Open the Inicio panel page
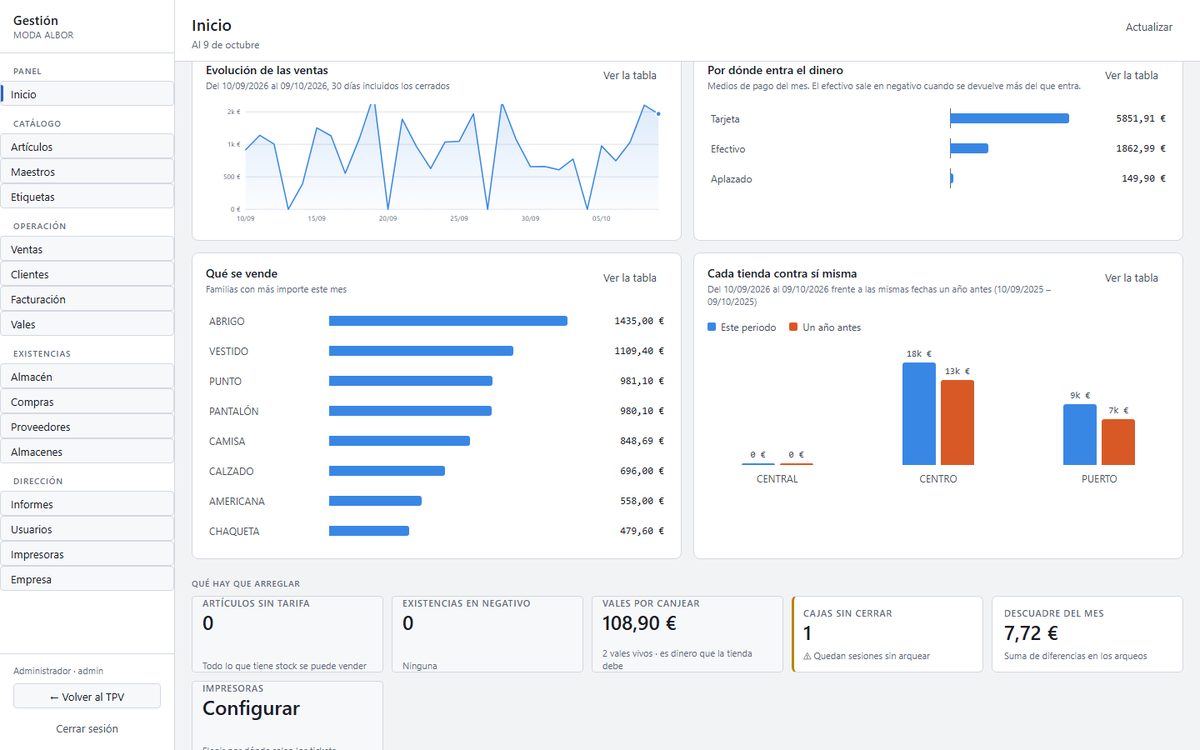 [x=87, y=94]
